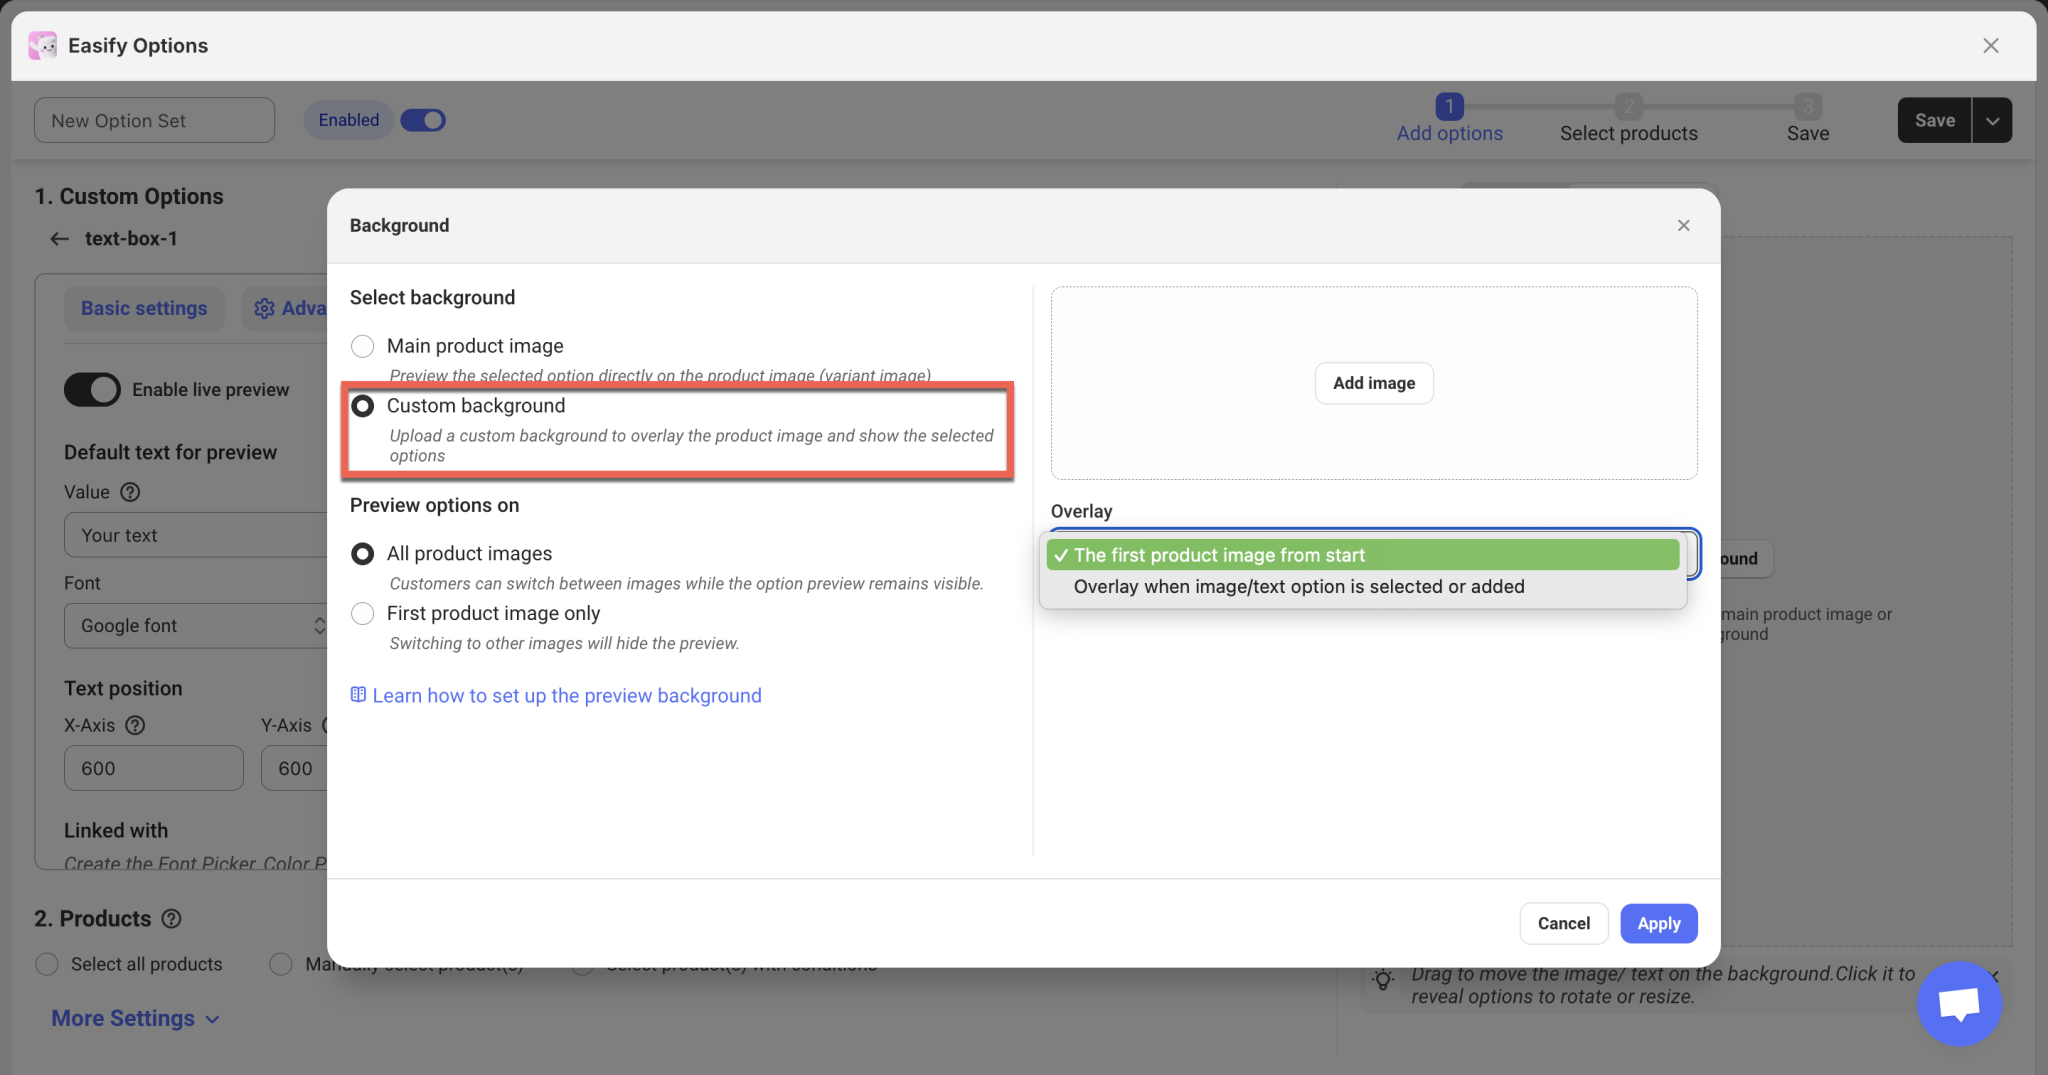This screenshot has width=2048, height=1075.
Task: Click the help icon beside Products heading
Action: point(172,918)
